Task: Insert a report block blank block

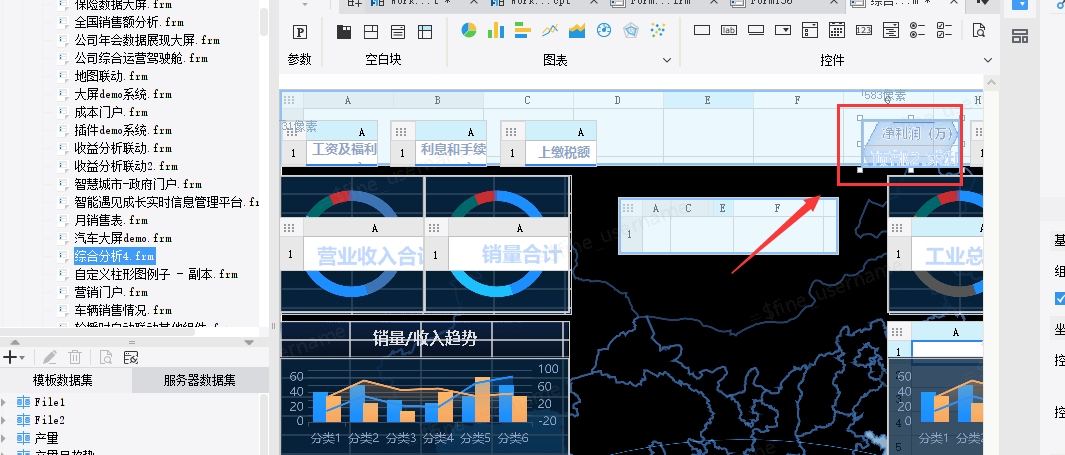Action: [398, 31]
